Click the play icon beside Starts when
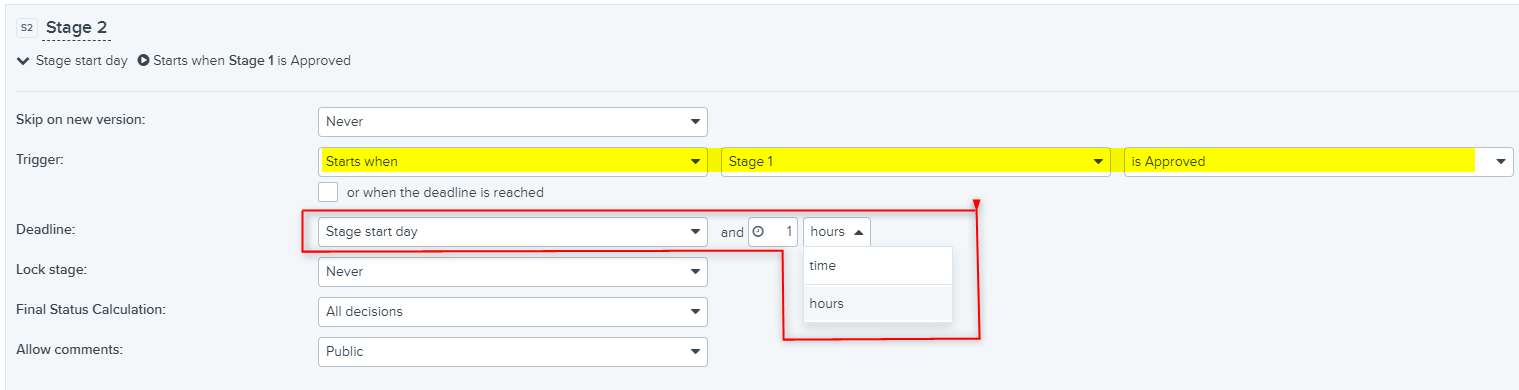Image resolution: width=1519 pixels, height=390 pixels. pyautogui.click(x=143, y=60)
